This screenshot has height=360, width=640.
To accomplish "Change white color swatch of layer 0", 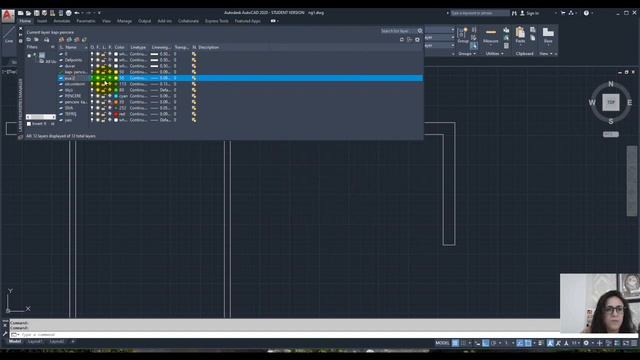I will [116, 54].
